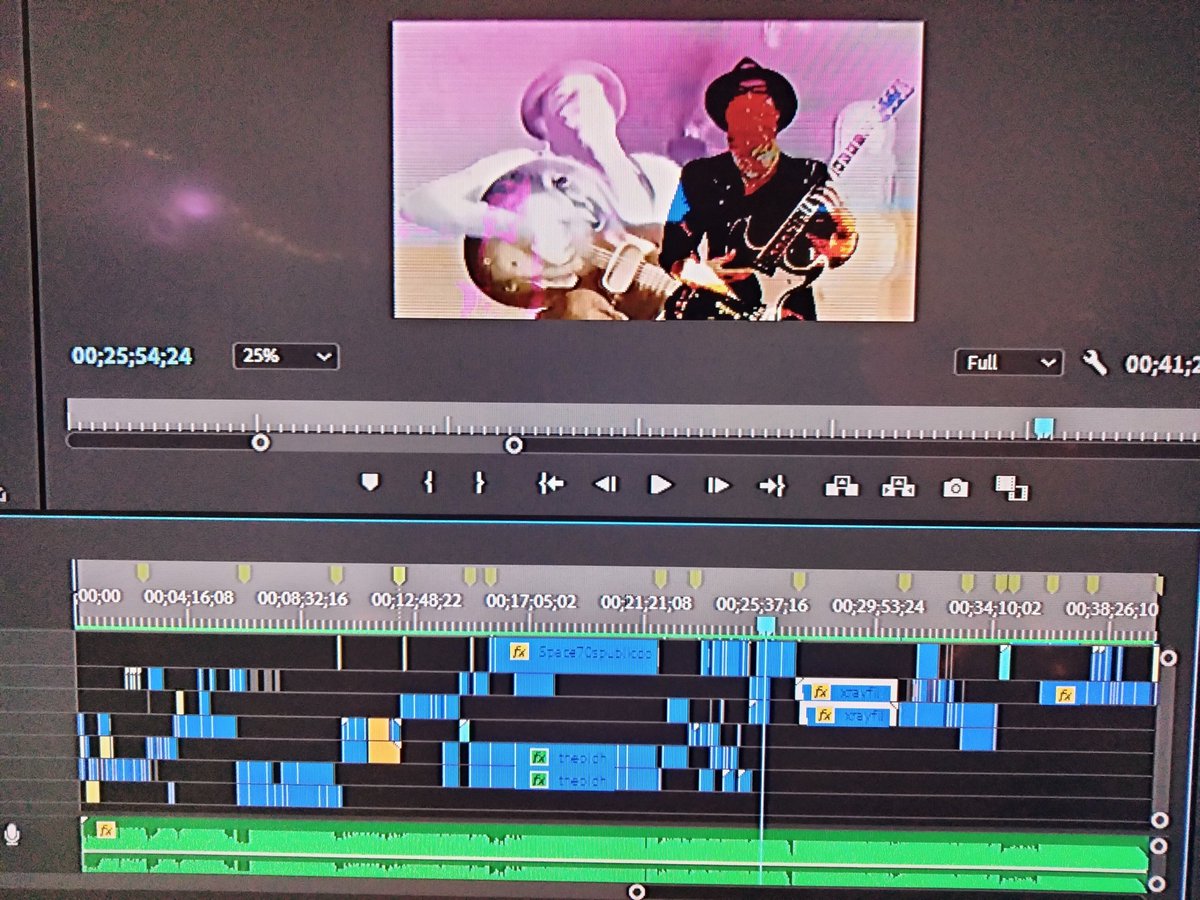Toggle Comparison View icon
The width and height of the screenshot is (1200, 900).
[x=1011, y=488]
